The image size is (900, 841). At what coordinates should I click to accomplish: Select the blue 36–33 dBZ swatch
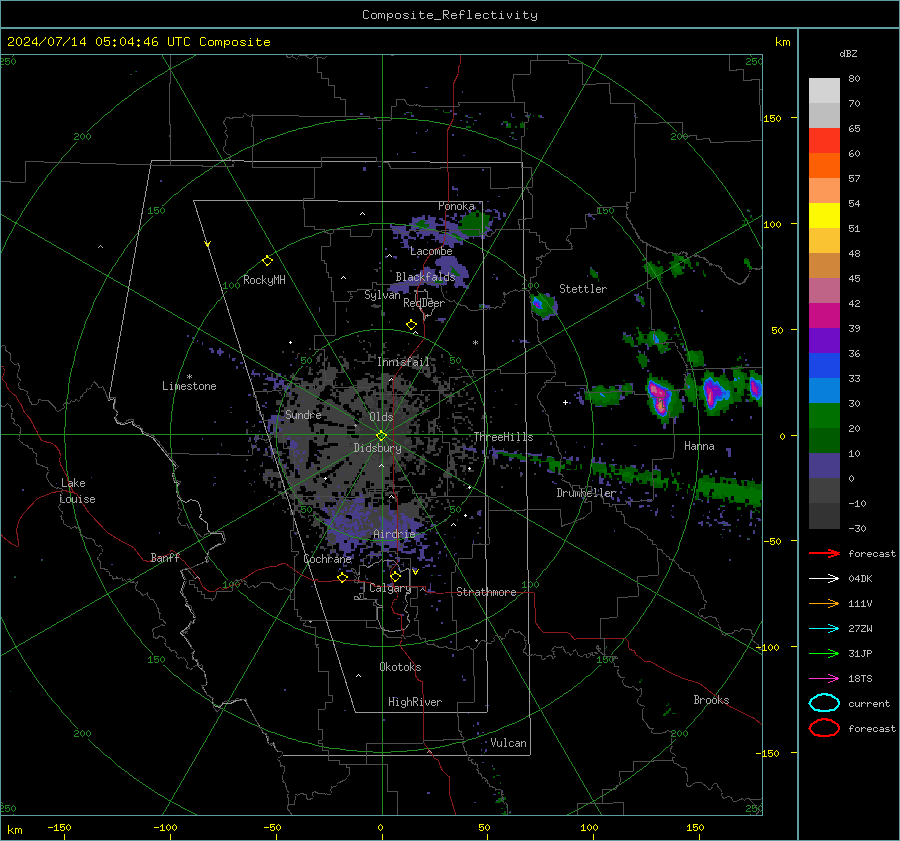(824, 366)
